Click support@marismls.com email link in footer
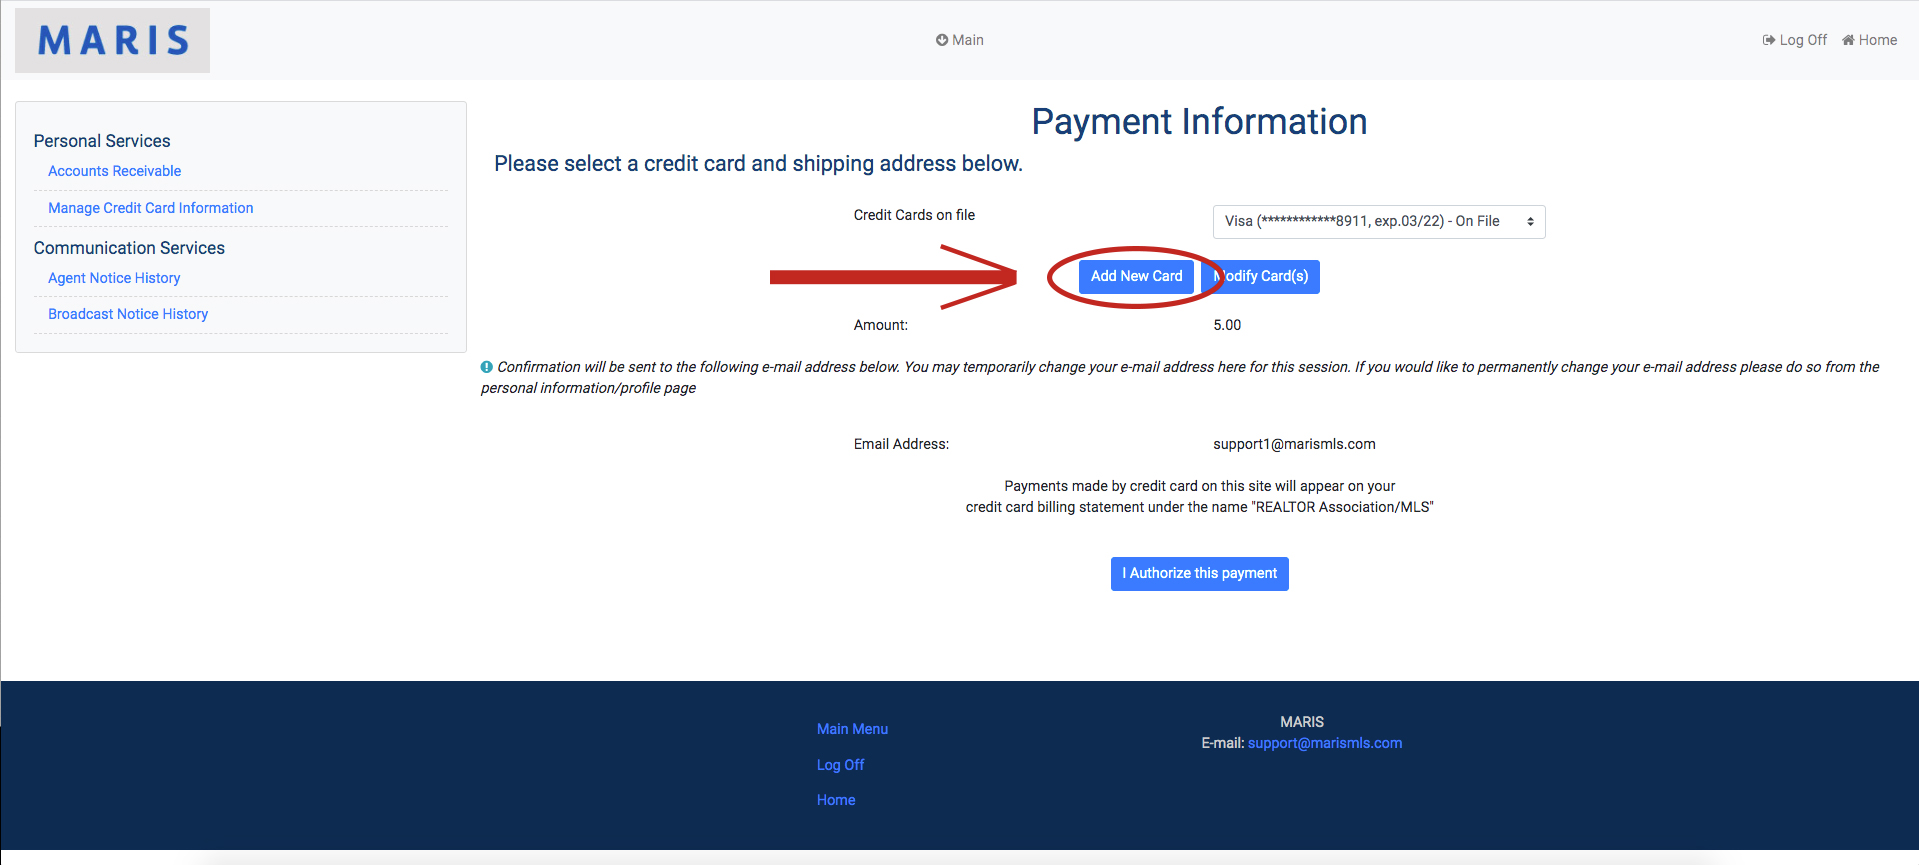The image size is (1919, 865). [x=1324, y=743]
